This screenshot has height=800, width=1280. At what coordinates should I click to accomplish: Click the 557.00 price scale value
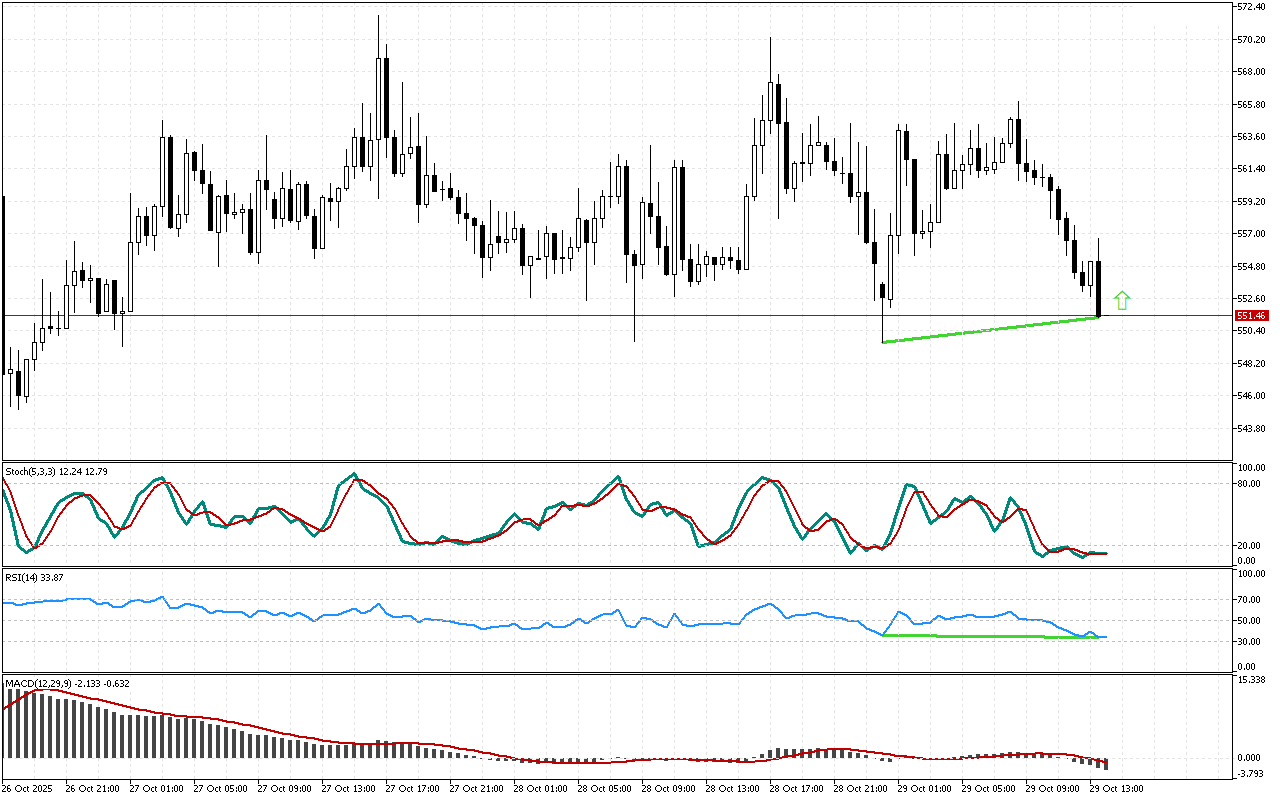(x=1251, y=234)
